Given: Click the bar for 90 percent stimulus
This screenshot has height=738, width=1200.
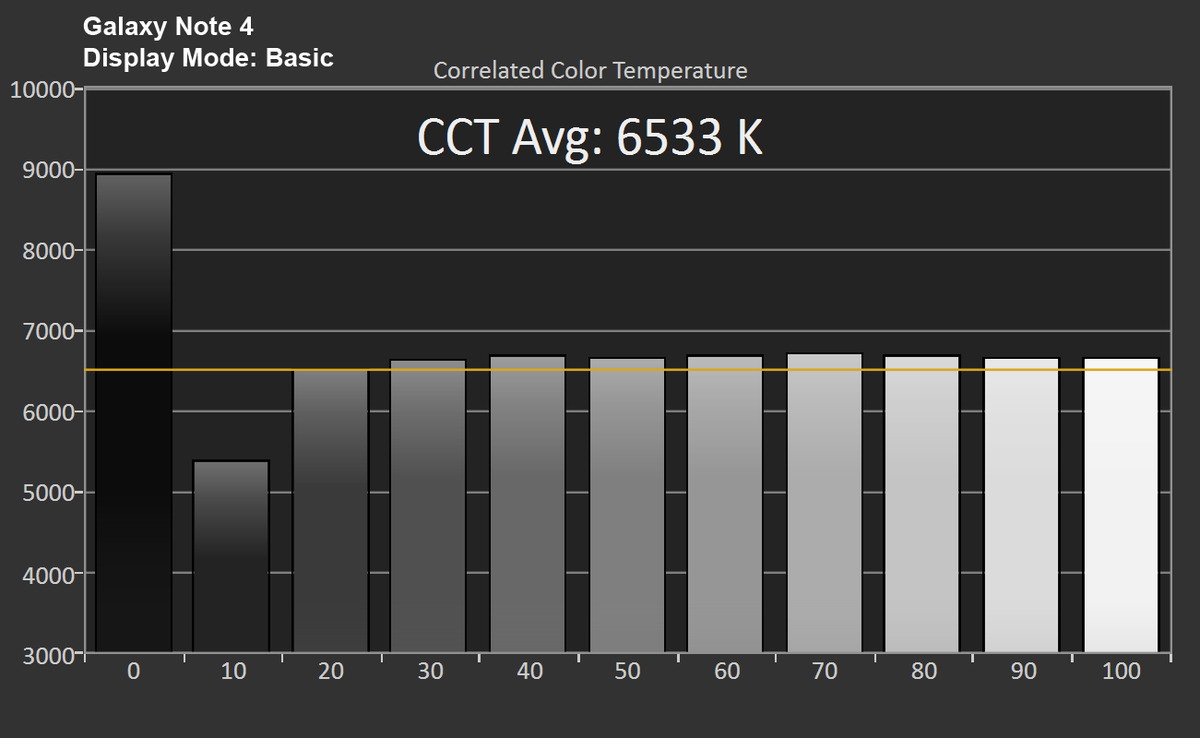Looking at the screenshot, I should point(1022,505).
